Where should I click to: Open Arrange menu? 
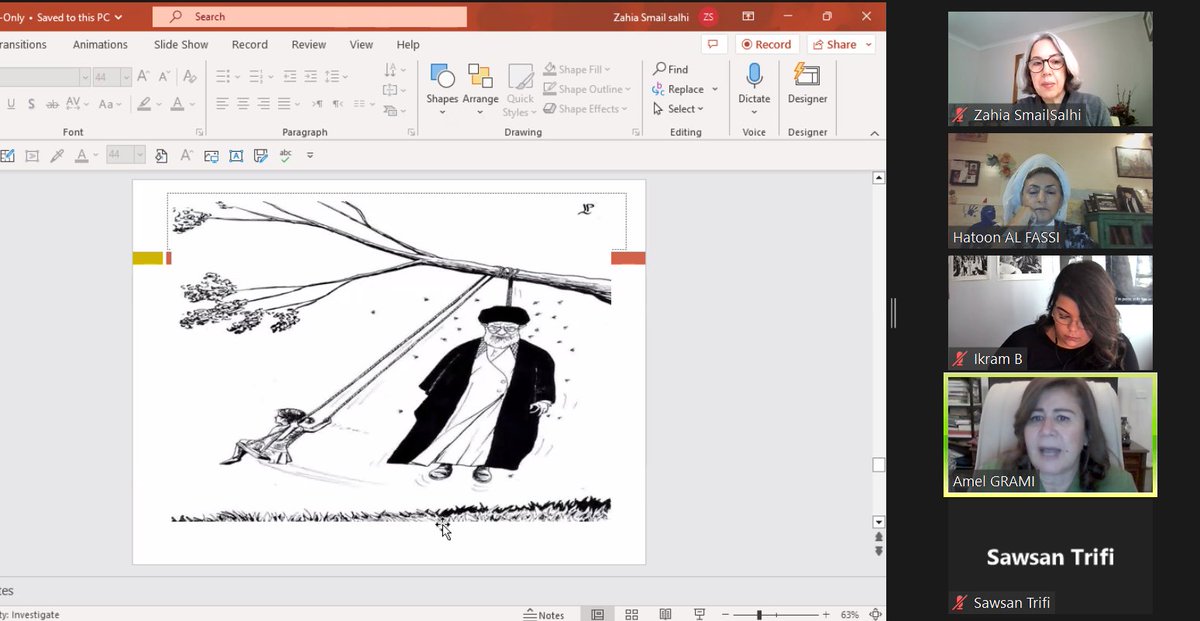pyautogui.click(x=480, y=88)
